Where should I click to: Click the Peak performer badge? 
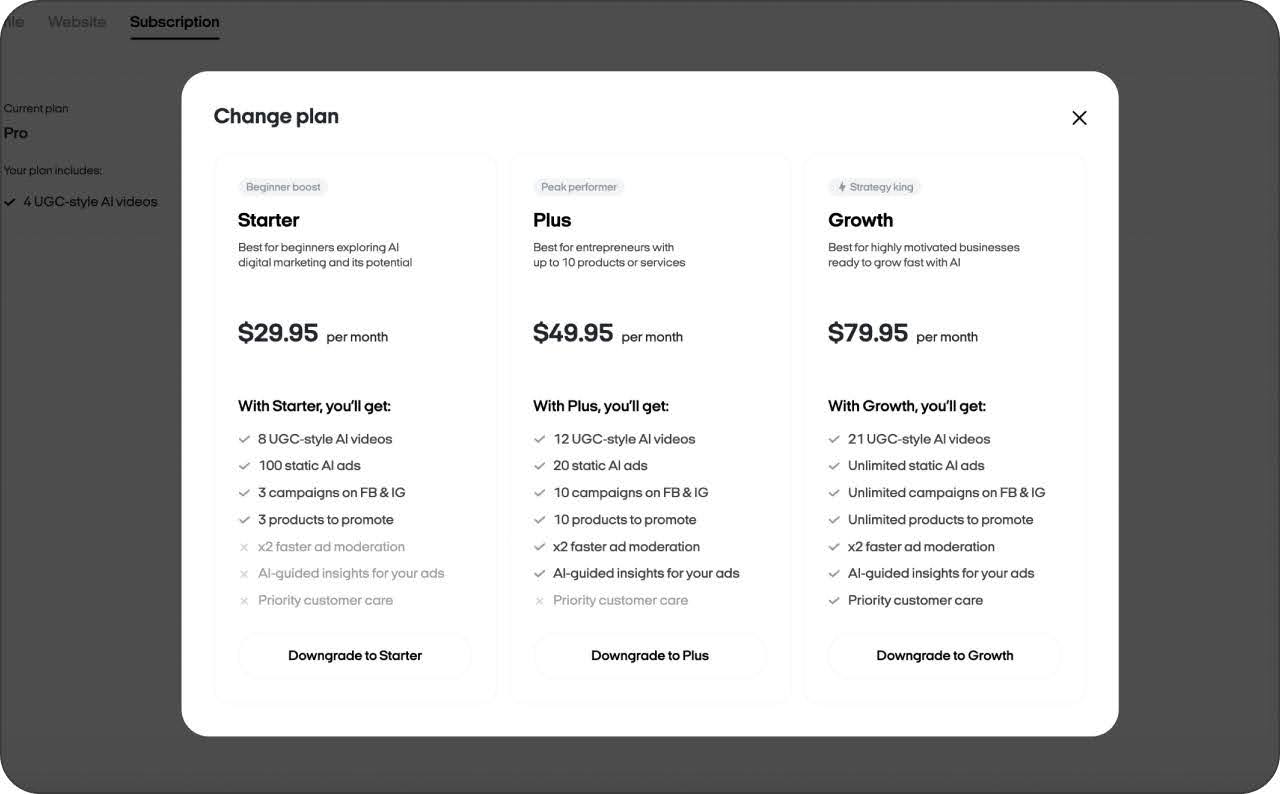pos(578,187)
